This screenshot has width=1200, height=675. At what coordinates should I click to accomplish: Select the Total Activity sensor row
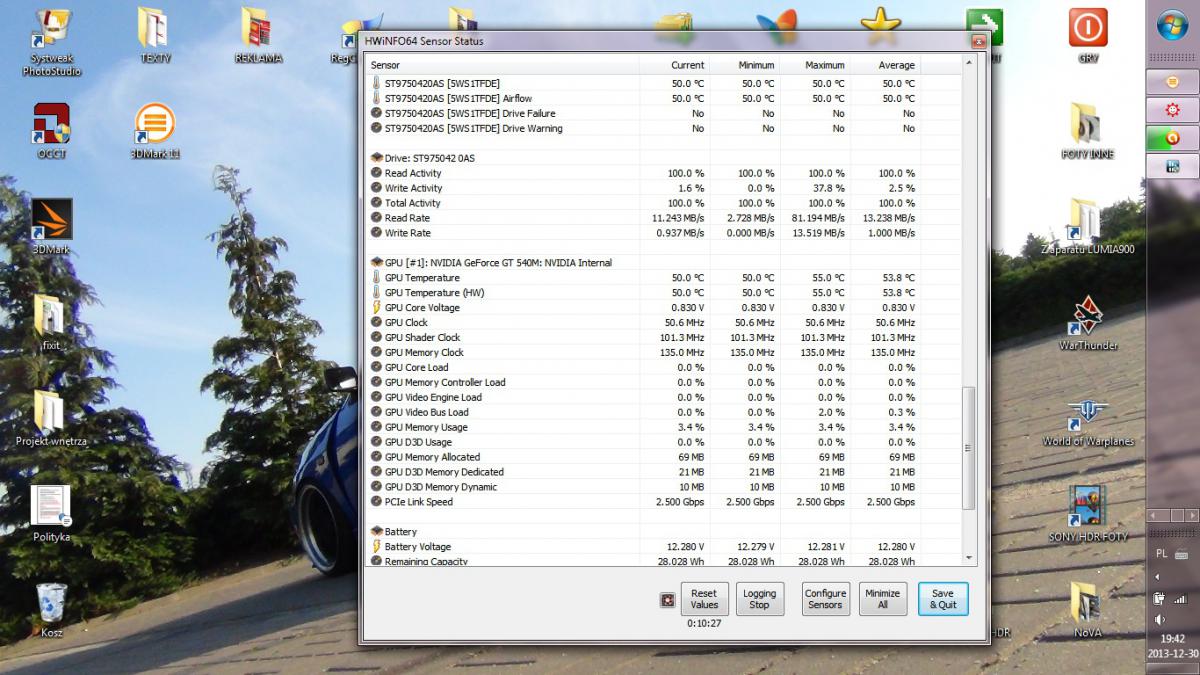click(665, 203)
